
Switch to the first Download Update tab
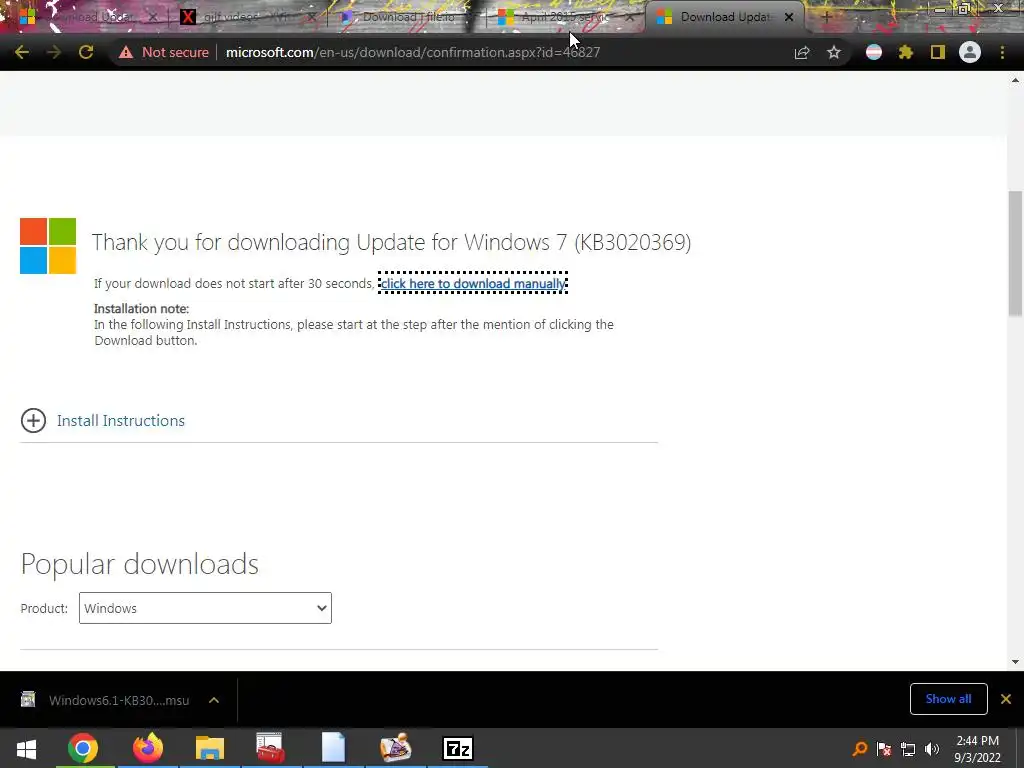tap(88, 17)
